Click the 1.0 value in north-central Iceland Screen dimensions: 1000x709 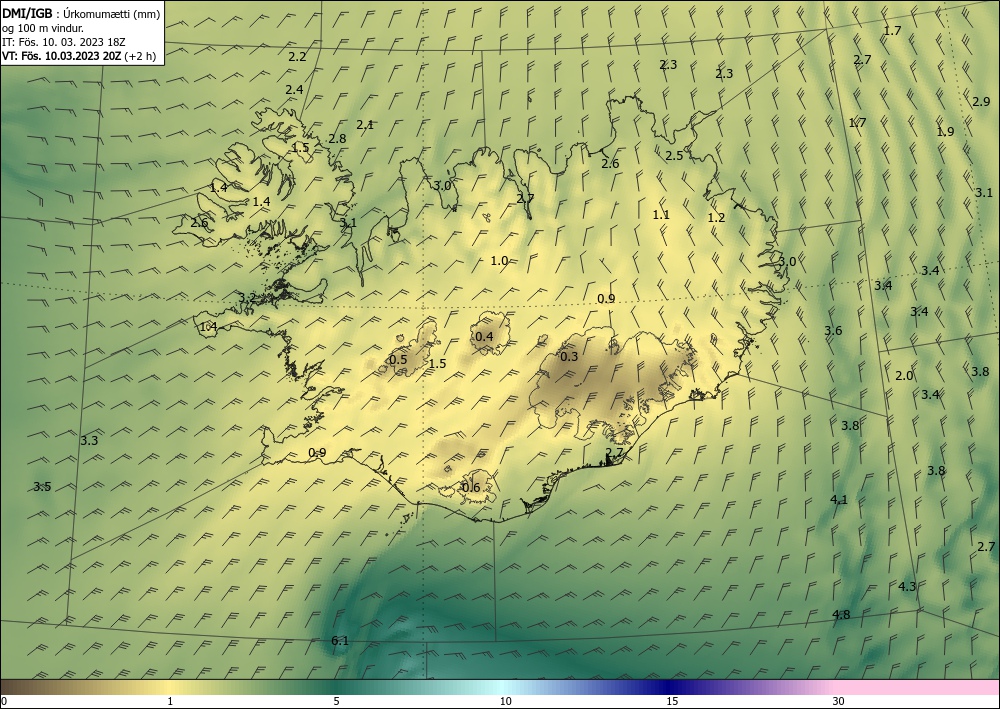pos(499,261)
